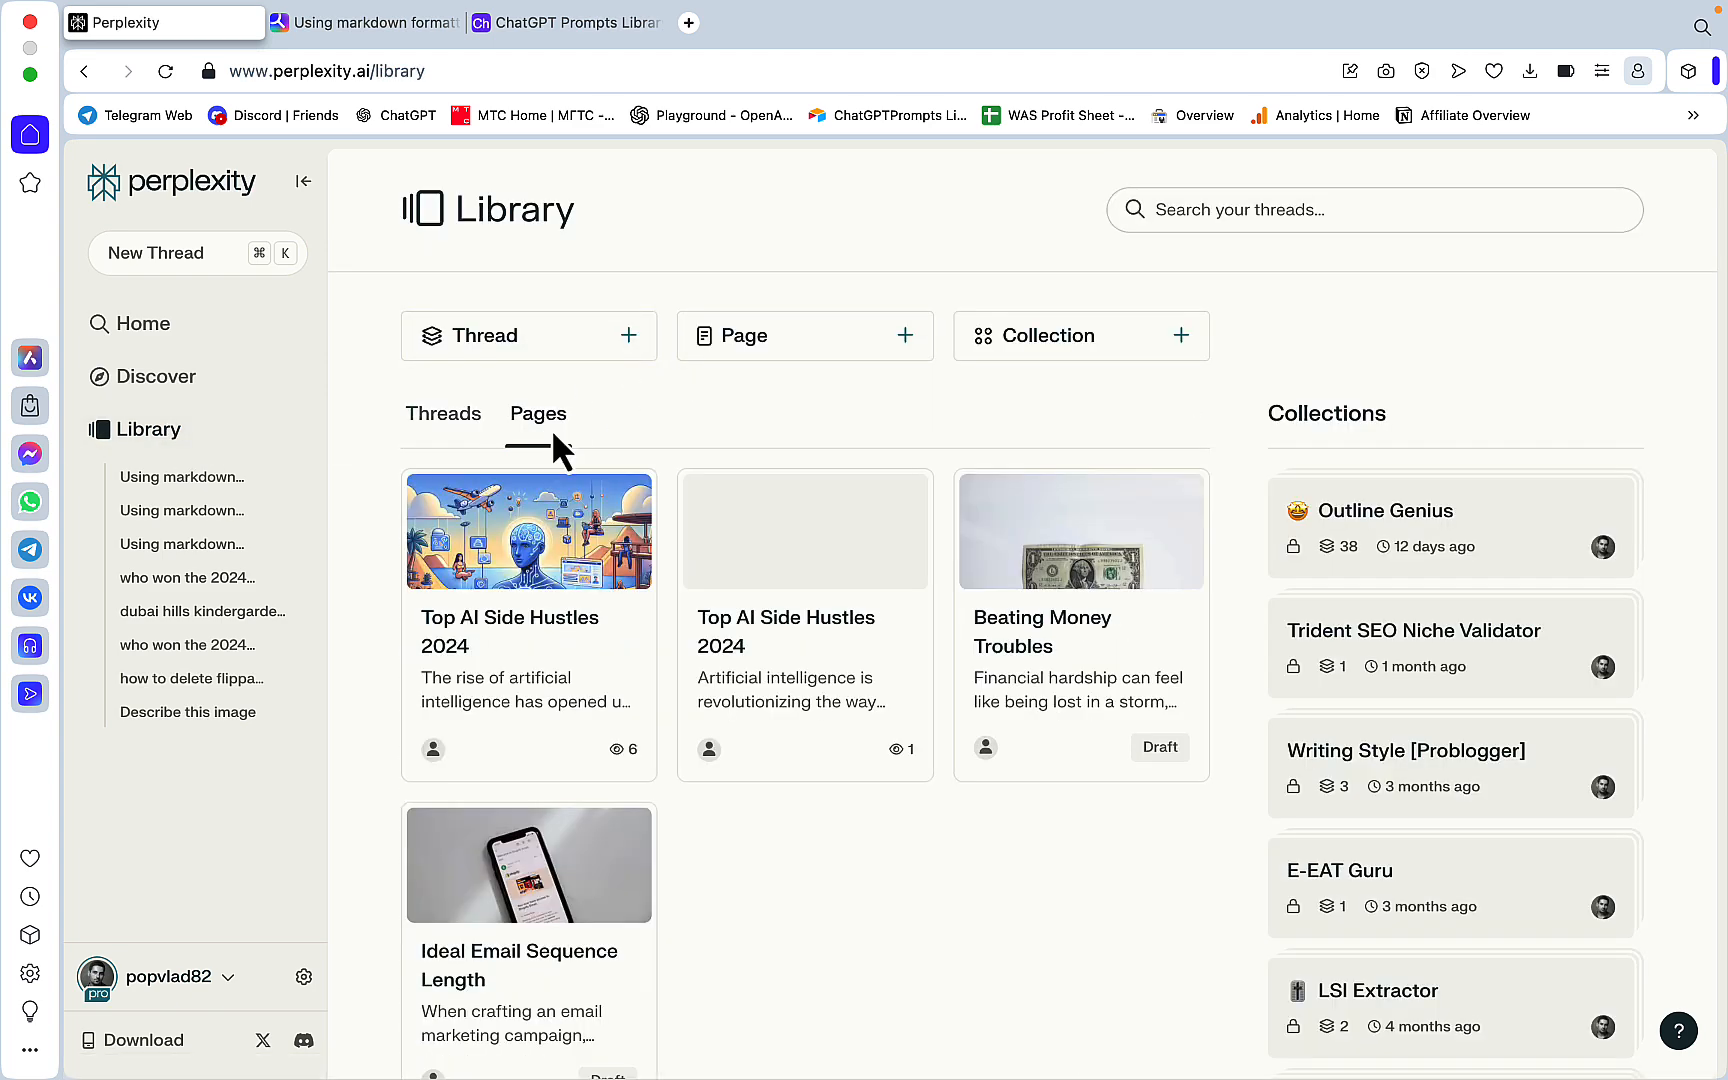1728x1080 pixels.
Task: Open Library in sidebar
Action: [x=135, y=429]
